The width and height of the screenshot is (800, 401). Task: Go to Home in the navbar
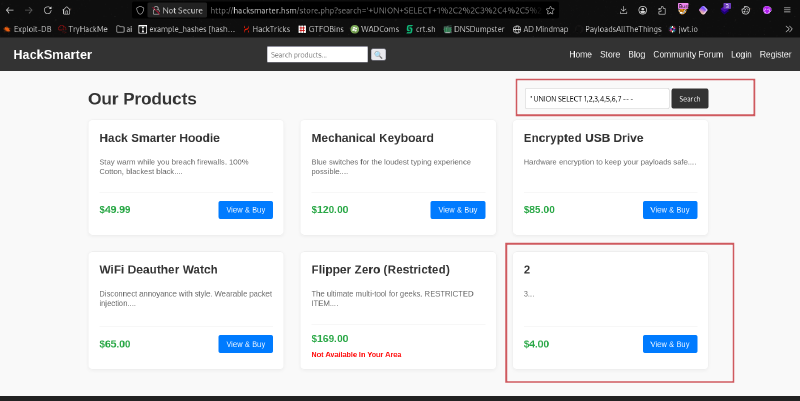[580, 55]
